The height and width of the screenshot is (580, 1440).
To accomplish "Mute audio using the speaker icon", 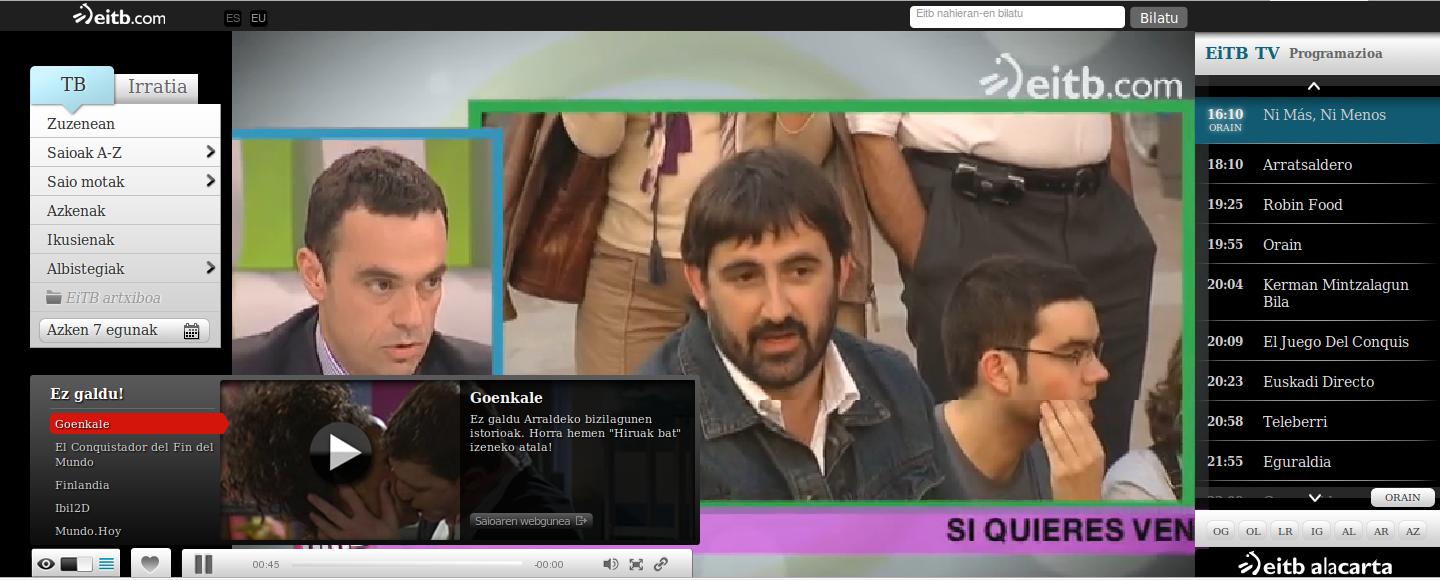I will [x=610, y=564].
